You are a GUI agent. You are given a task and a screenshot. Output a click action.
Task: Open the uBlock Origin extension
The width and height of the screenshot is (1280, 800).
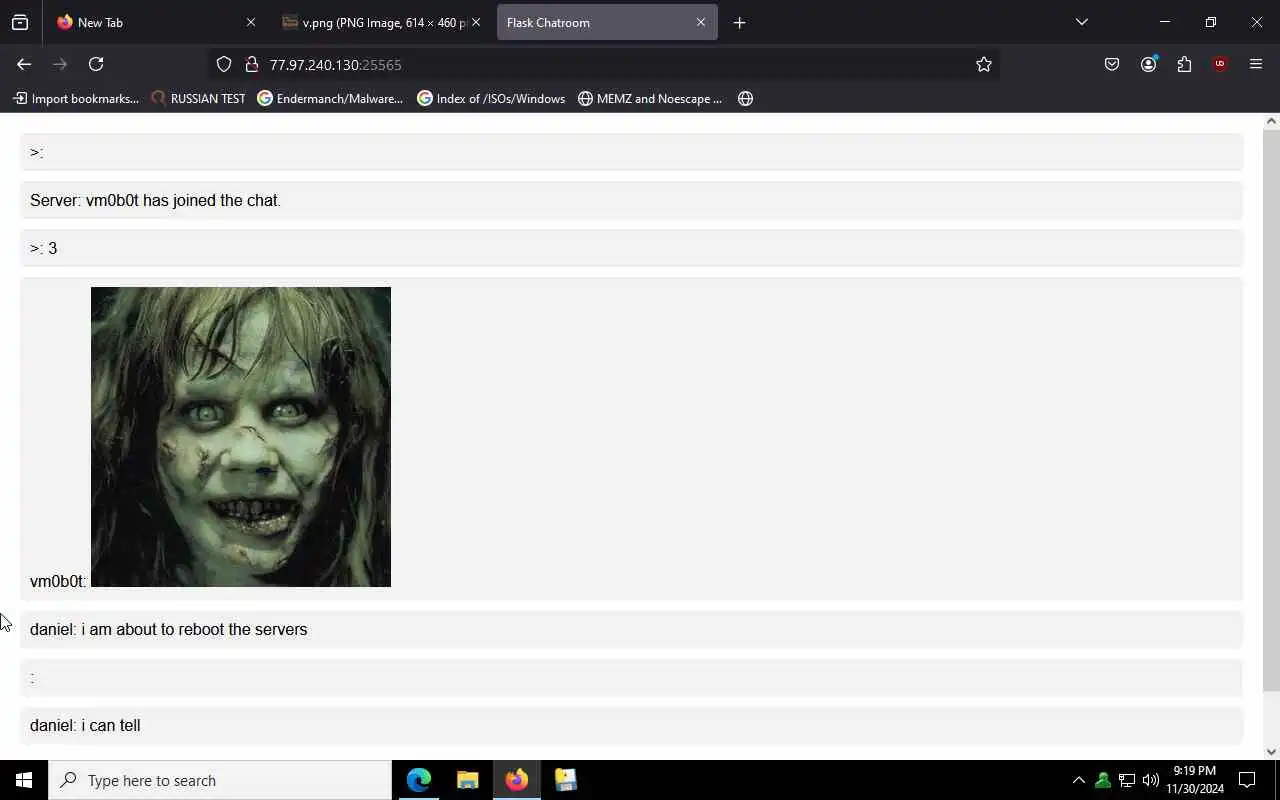[x=1220, y=64]
